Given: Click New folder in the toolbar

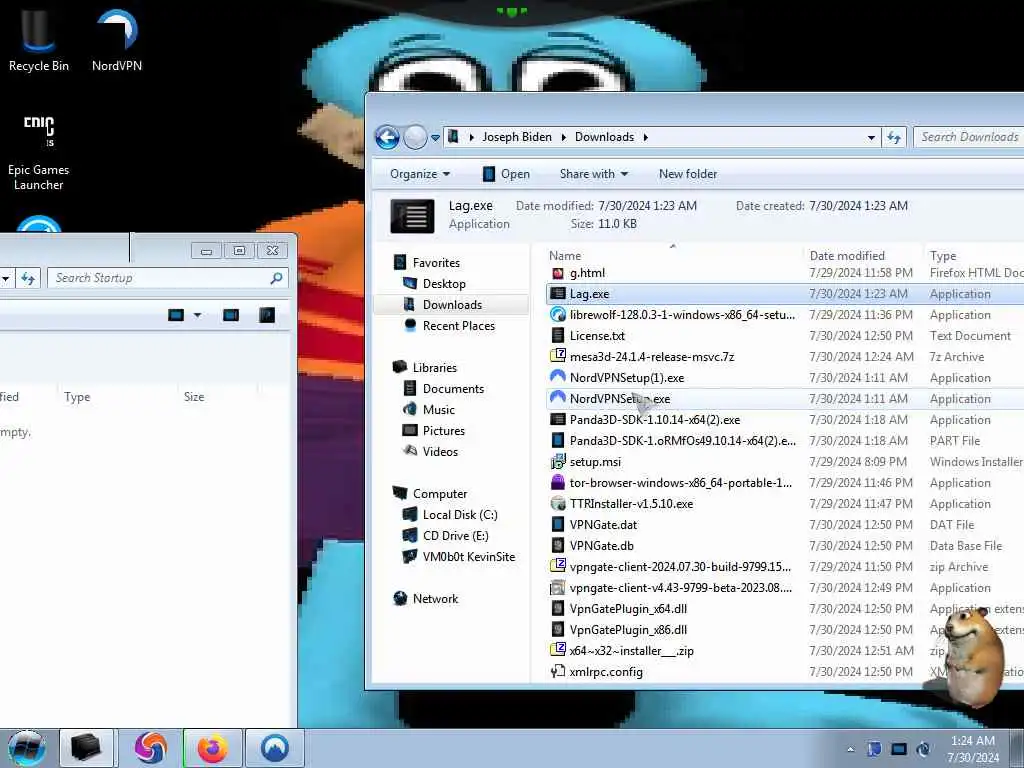Looking at the screenshot, I should click(688, 174).
